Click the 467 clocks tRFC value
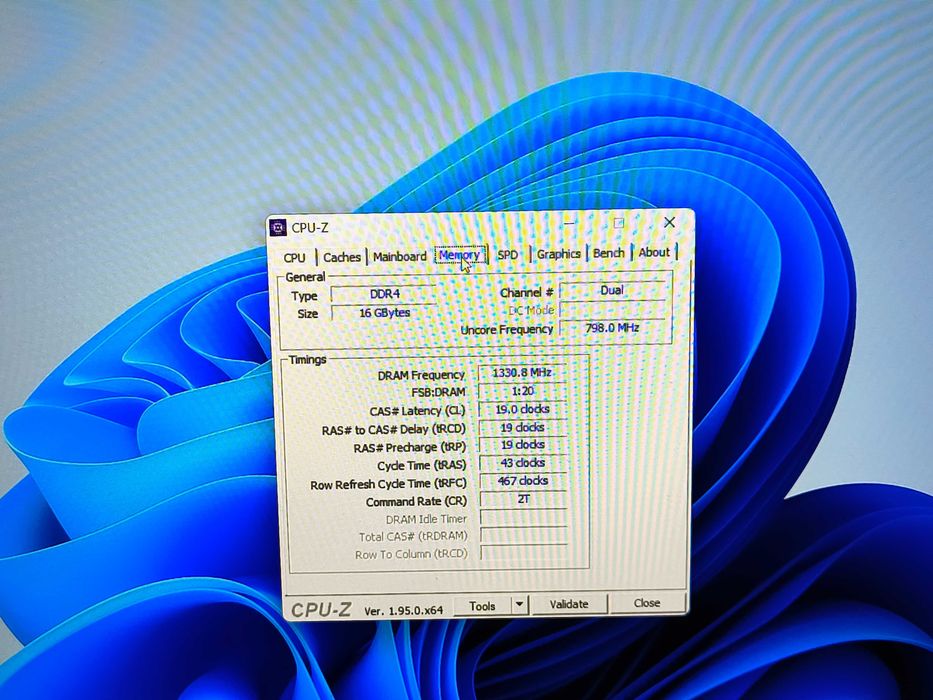This screenshot has height=700, width=933. click(x=523, y=481)
